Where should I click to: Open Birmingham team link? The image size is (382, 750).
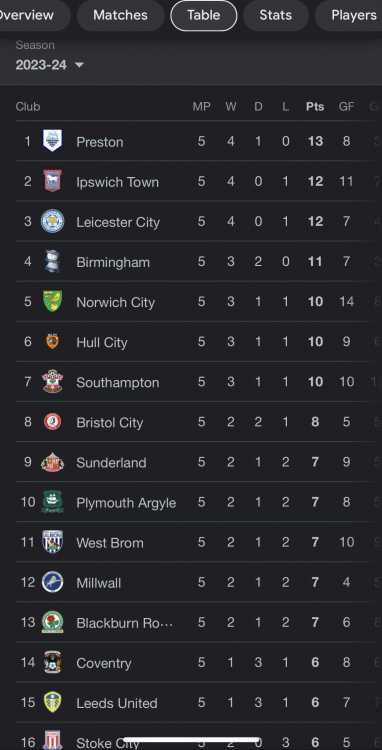pyautogui.click(x=113, y=262)
